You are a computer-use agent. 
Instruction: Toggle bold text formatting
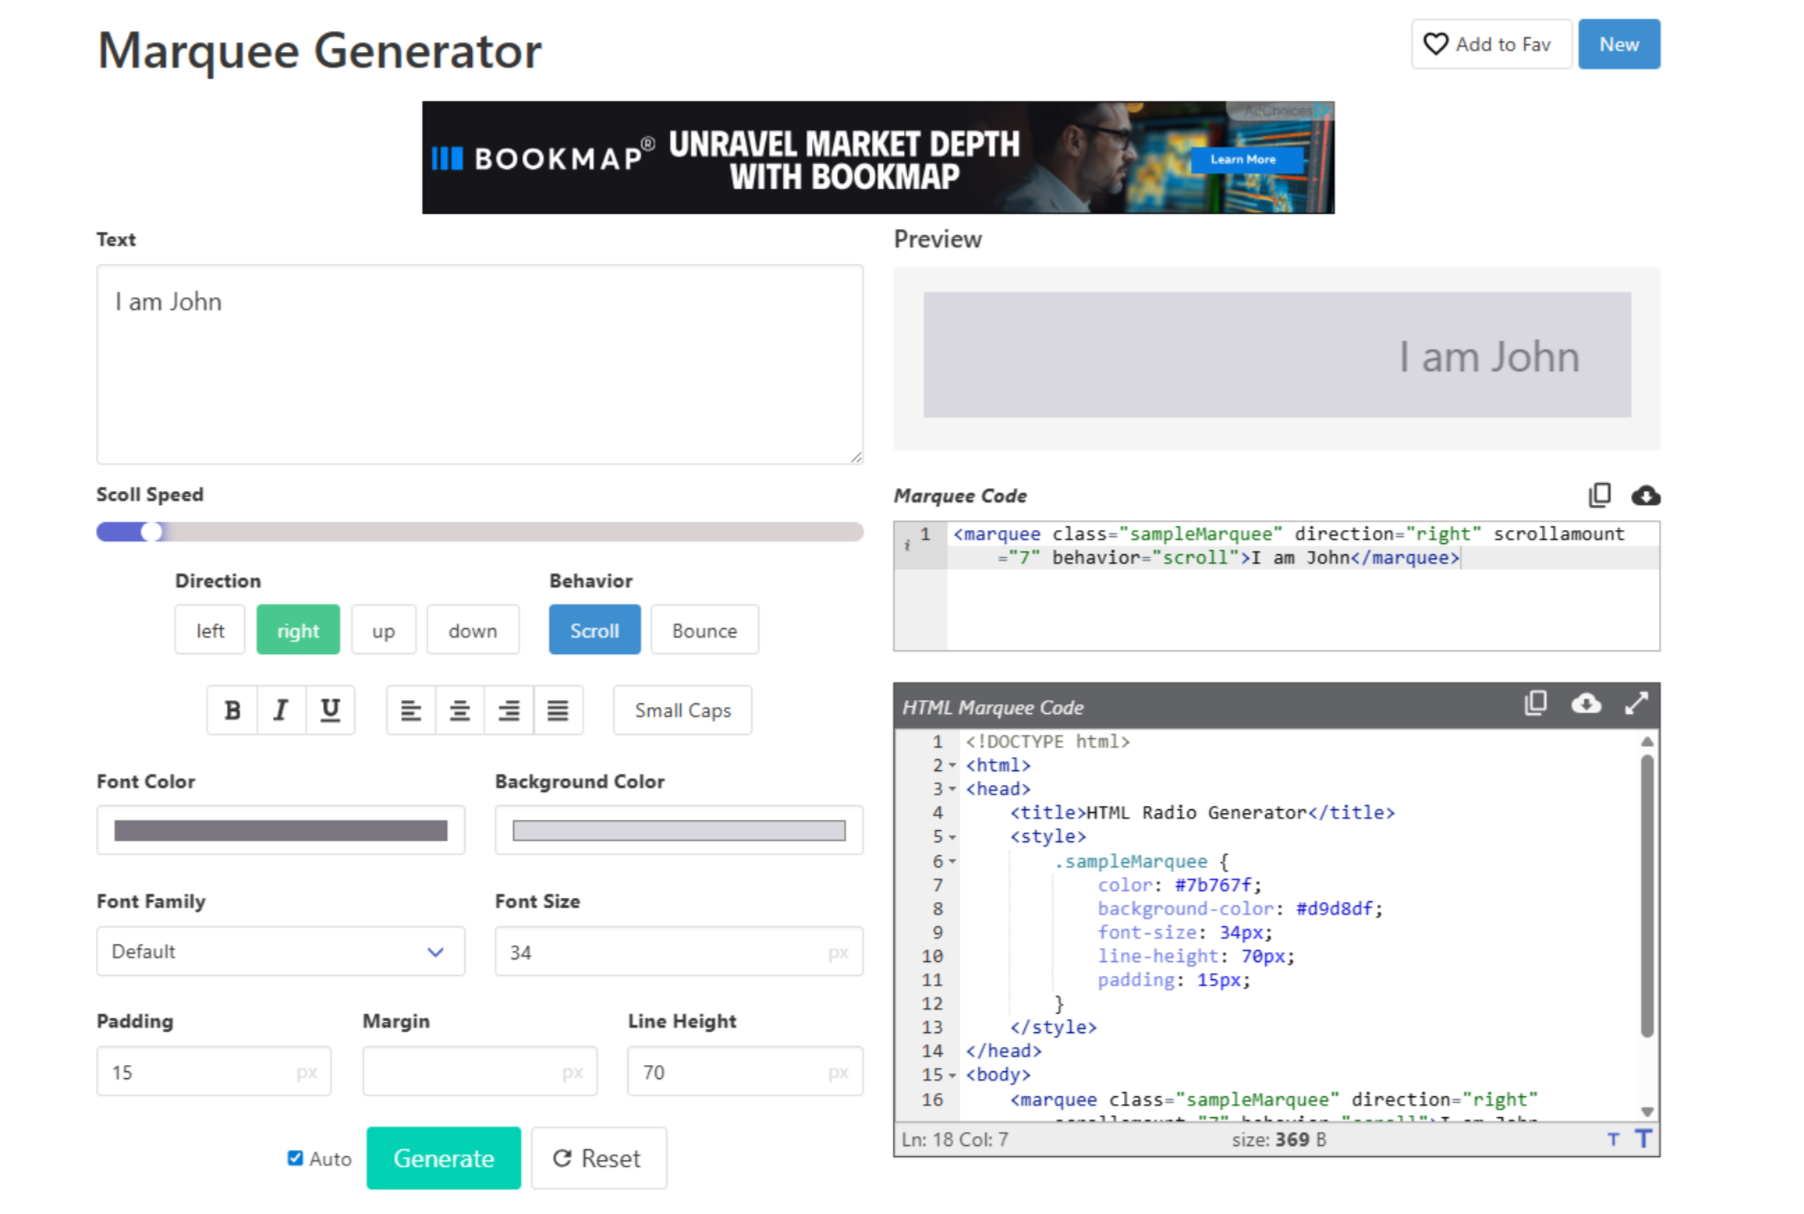click(231, 710)
